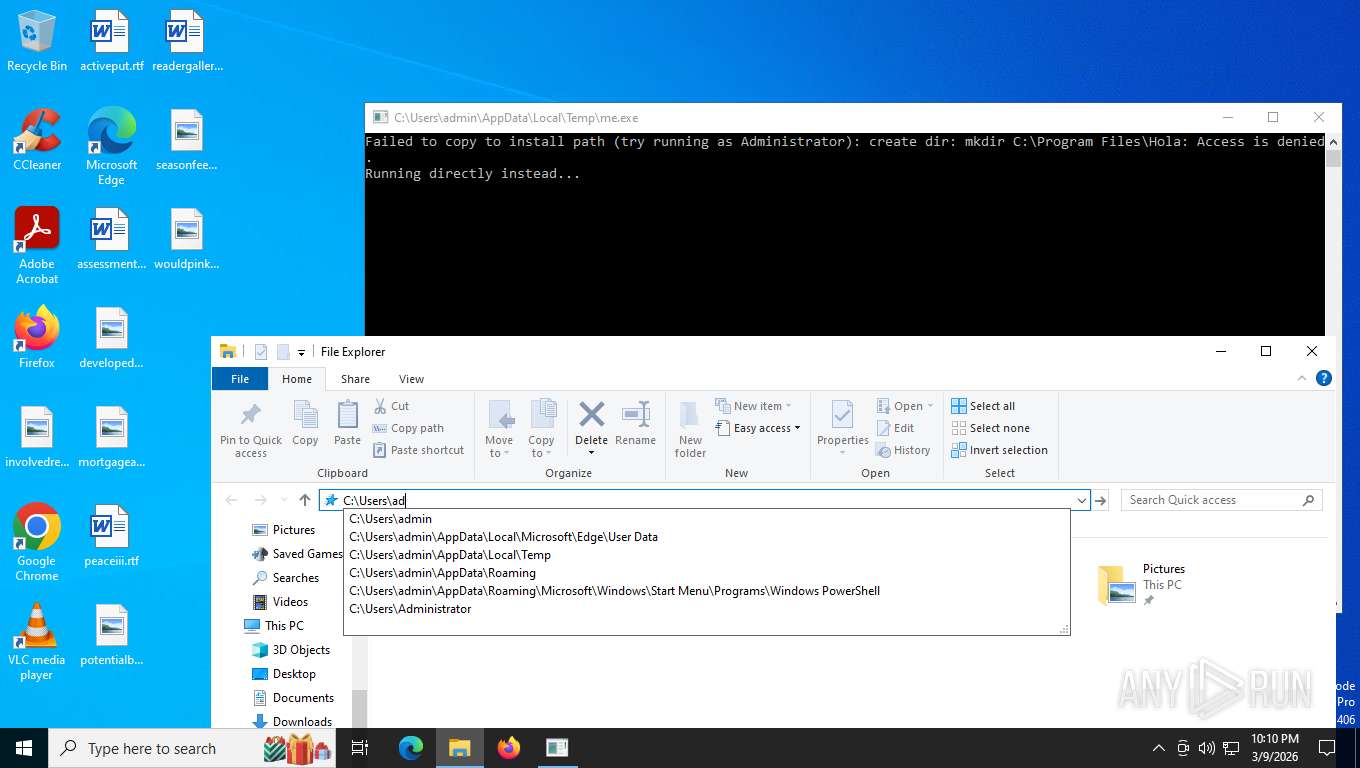Screen dimensions: 1360x768
Task: Click the Properties button in ribbon
Action: coord(843,428)
